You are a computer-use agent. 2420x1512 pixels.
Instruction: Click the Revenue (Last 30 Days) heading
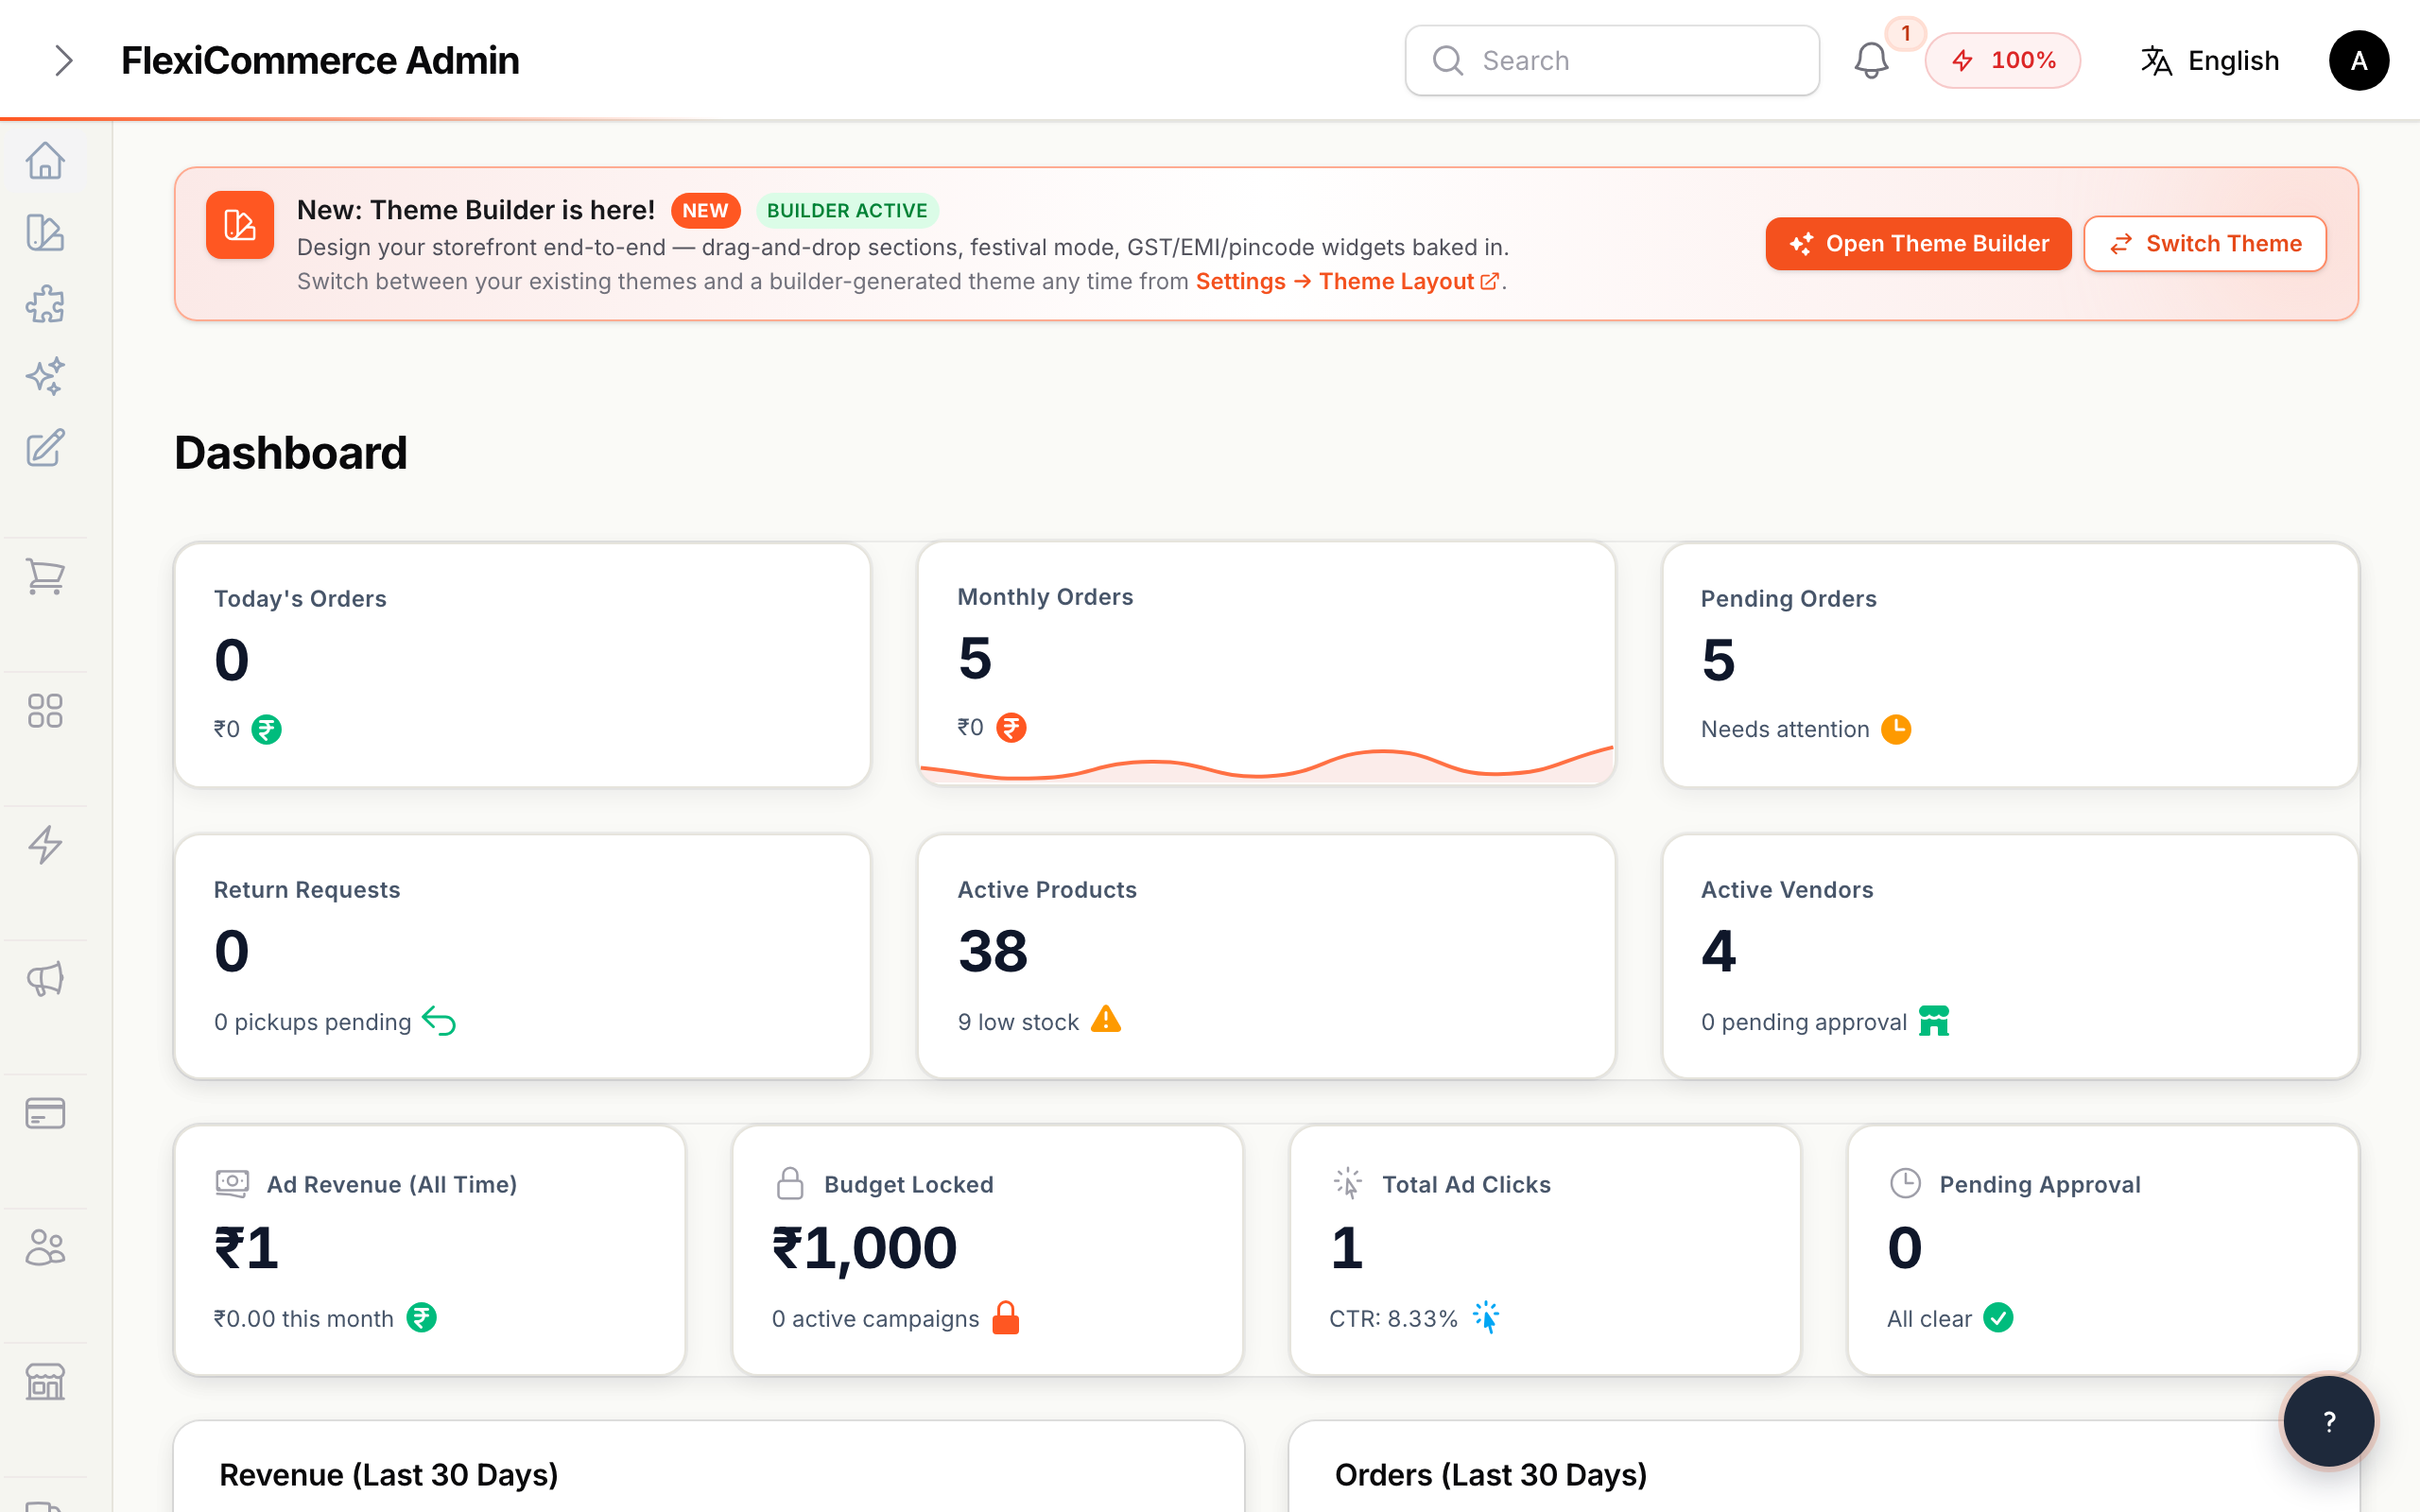pyautogui.click(x=388, y=1475)
